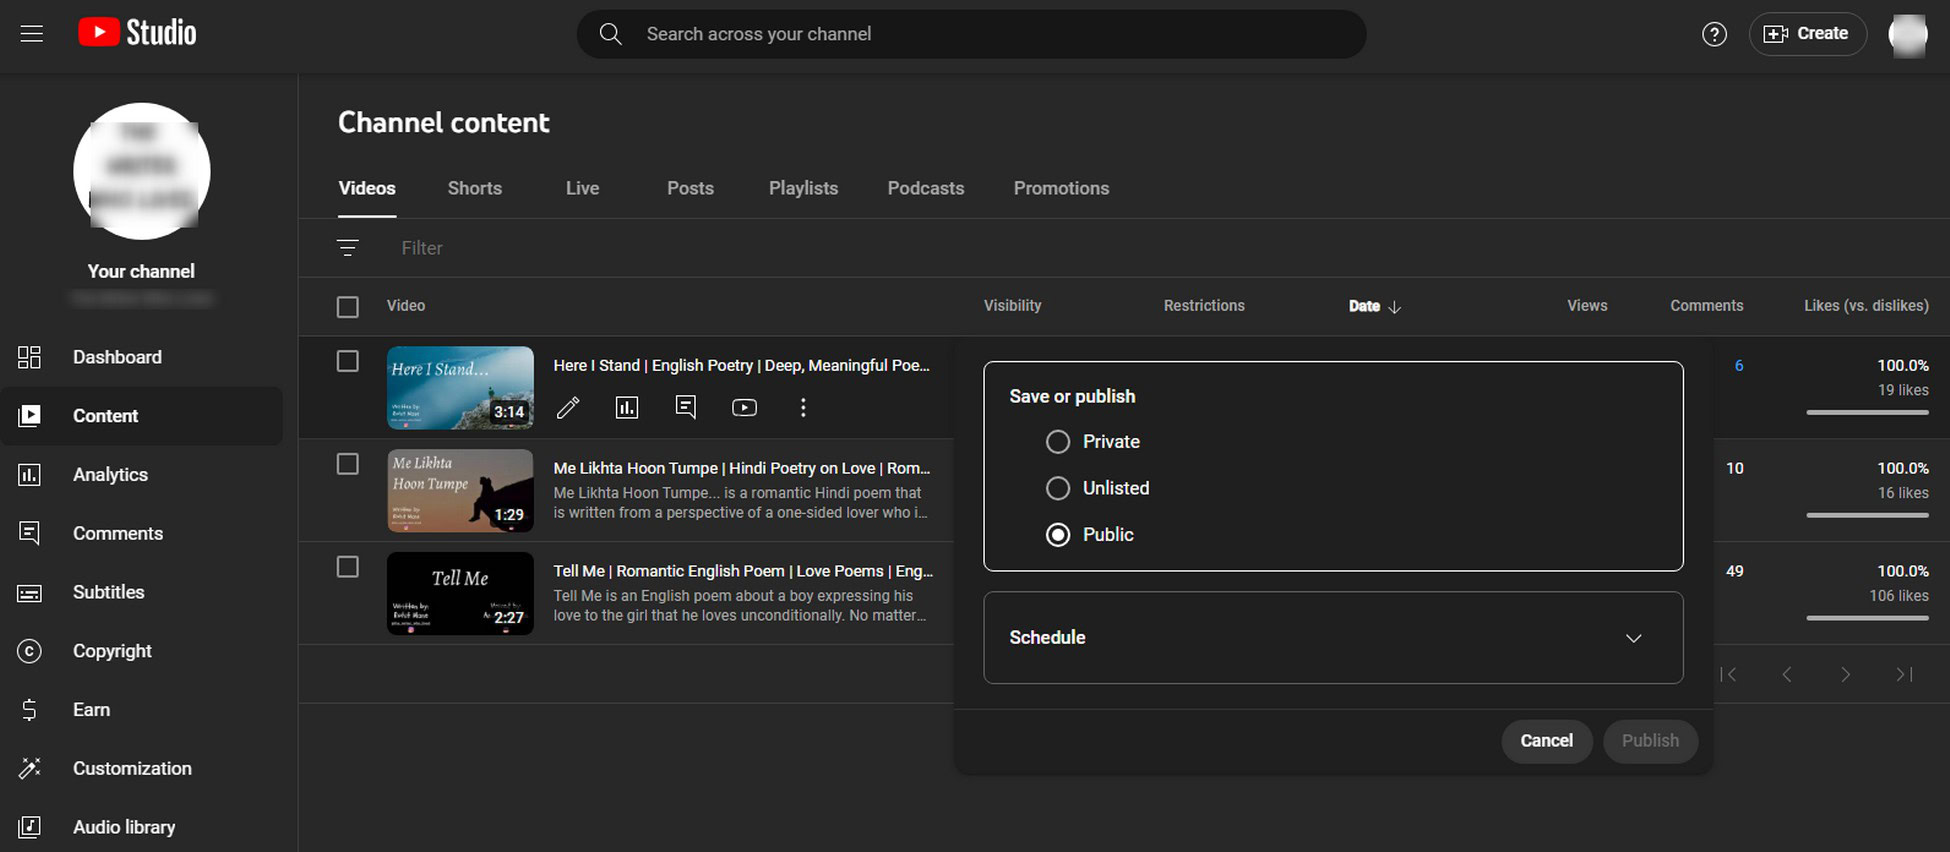
Task: Click the 106 likes ratio bar
Action: pos(1867,618)
